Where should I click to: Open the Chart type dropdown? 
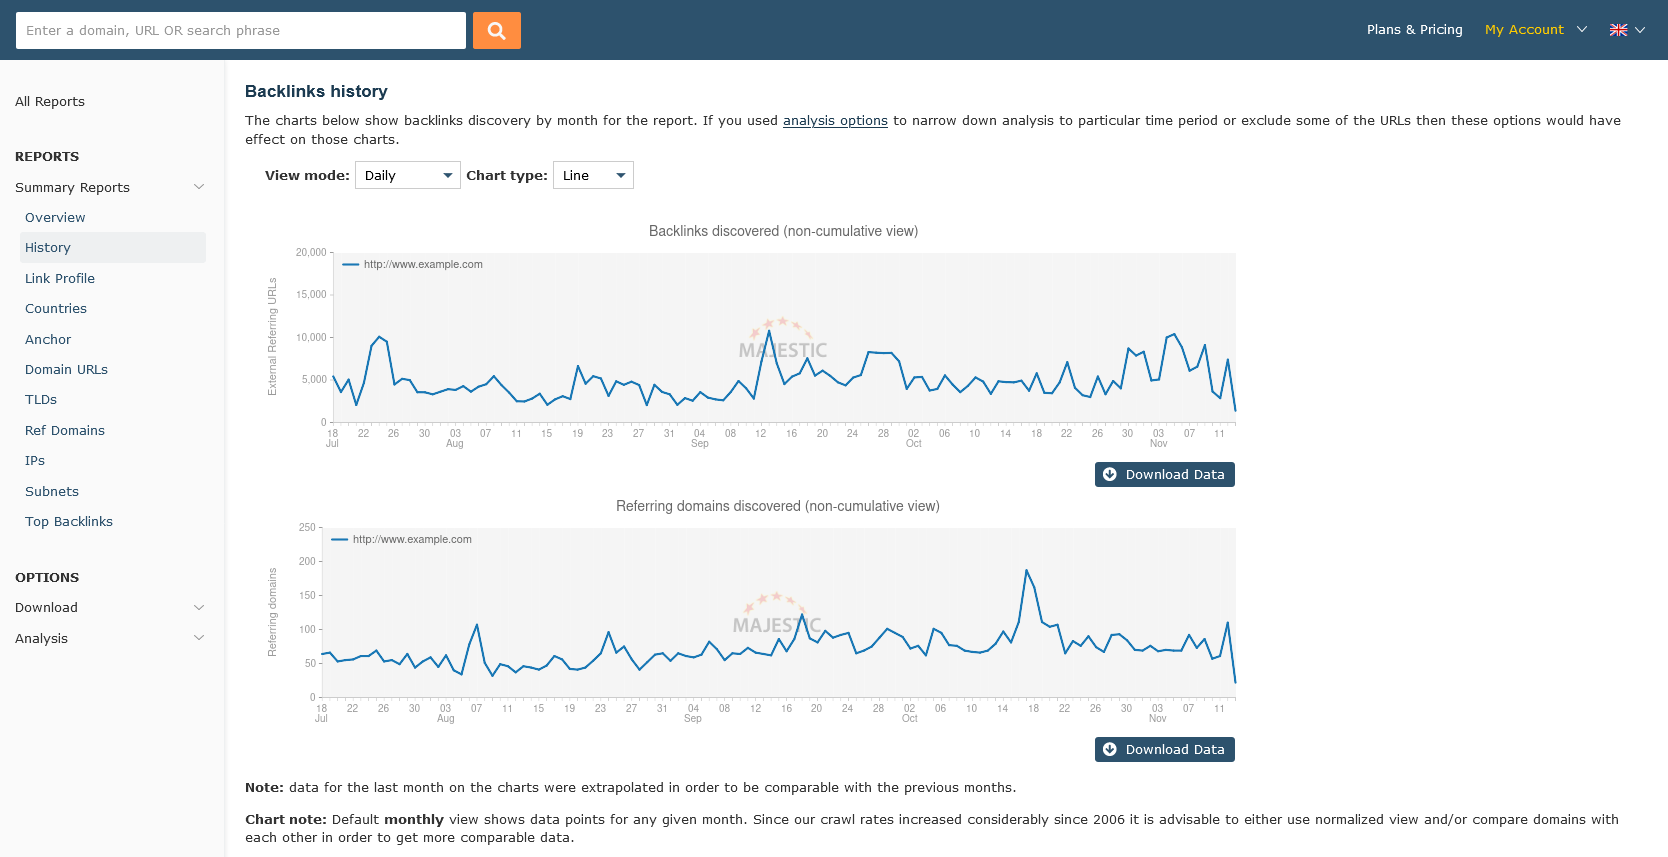[593, 176]
